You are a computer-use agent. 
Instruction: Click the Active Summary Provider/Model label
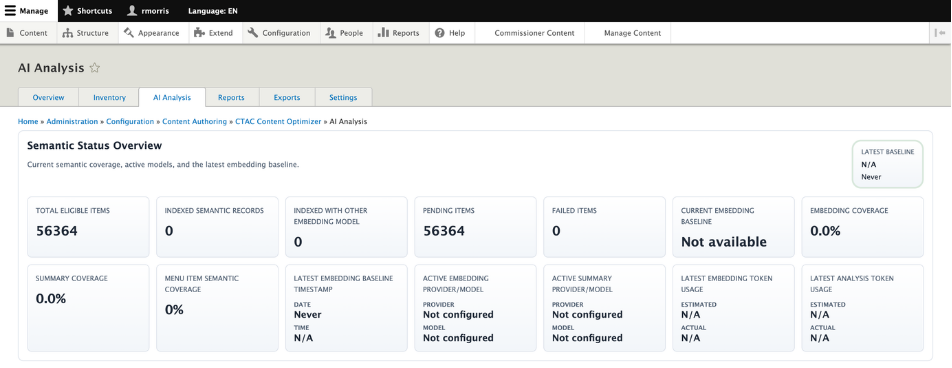(582, 284)
